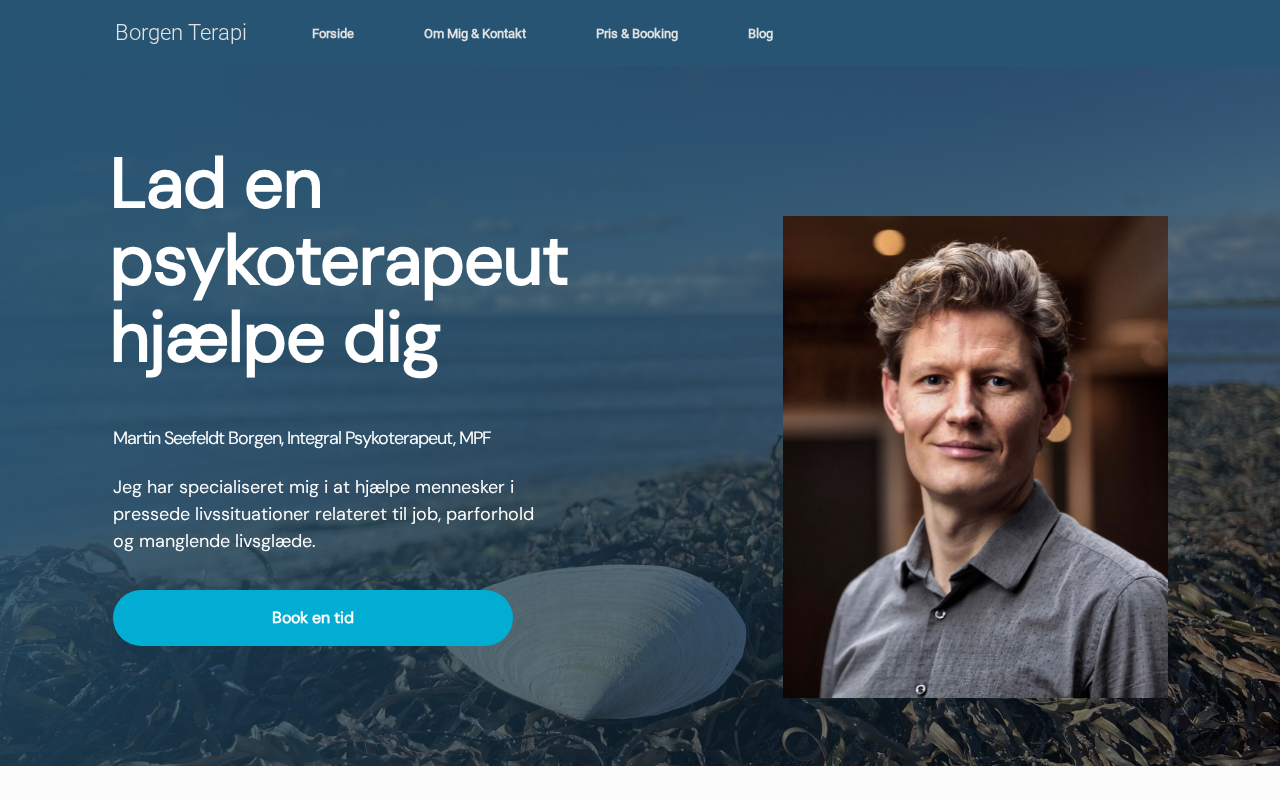Go to Om Mig & Kontakt page
1280x800 pixels.
tap(475, 34)
